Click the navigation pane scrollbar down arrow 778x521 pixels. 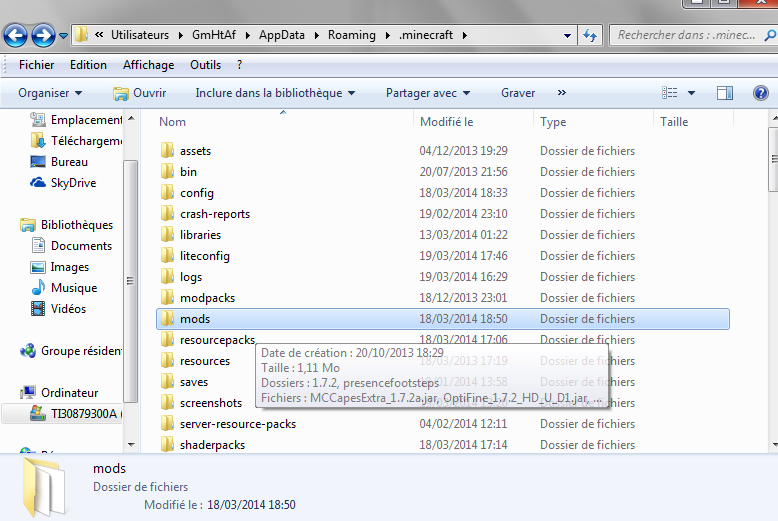[x=131, y=445]
